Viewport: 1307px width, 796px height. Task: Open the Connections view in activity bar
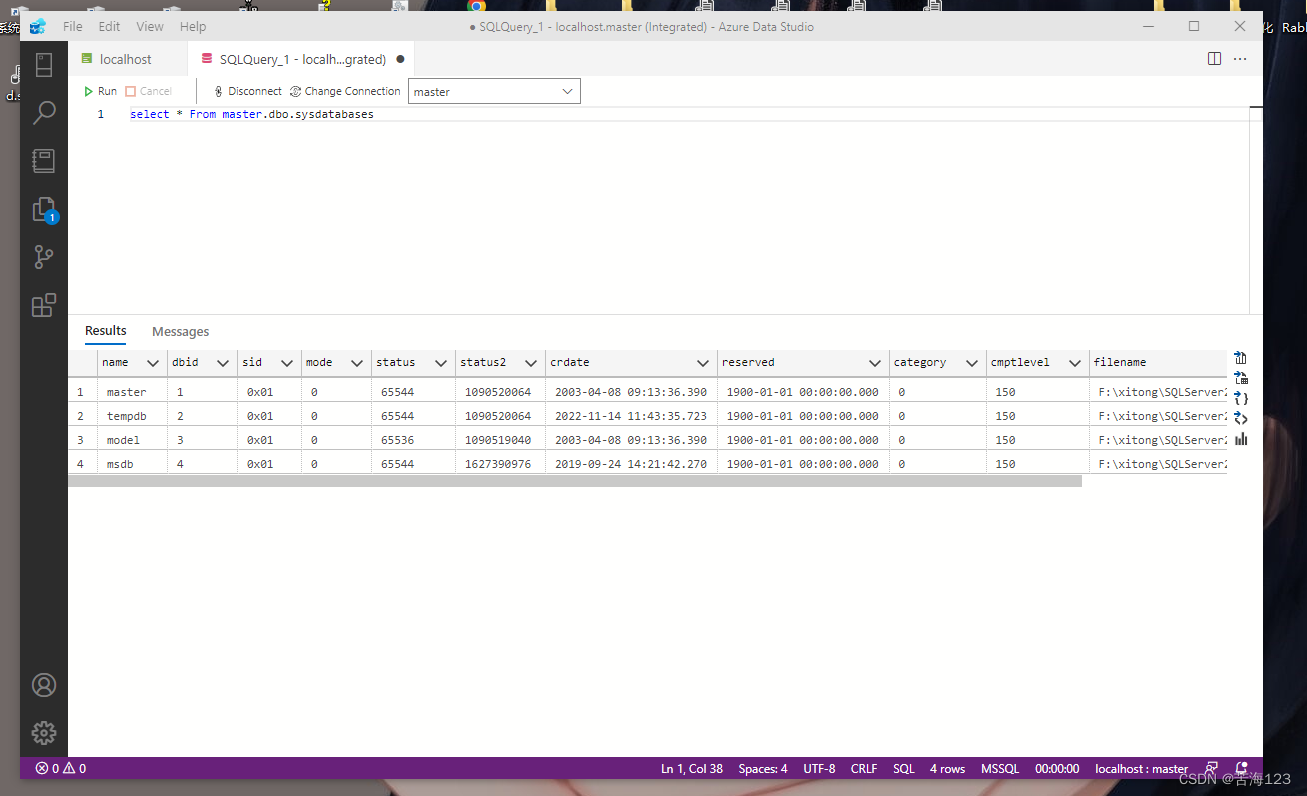point(44,65)
